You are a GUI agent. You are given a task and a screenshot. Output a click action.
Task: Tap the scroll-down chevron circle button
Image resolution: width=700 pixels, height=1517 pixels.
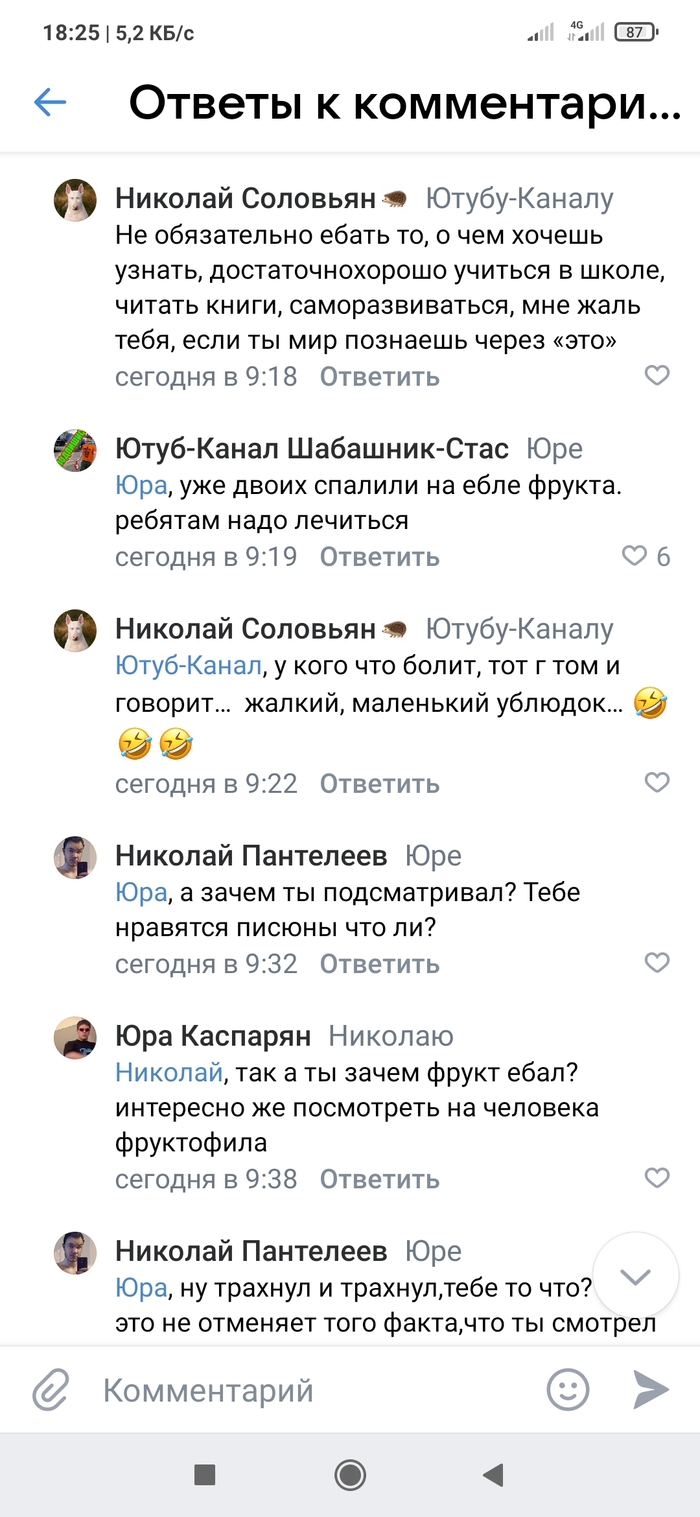(x=636, y=1276)
